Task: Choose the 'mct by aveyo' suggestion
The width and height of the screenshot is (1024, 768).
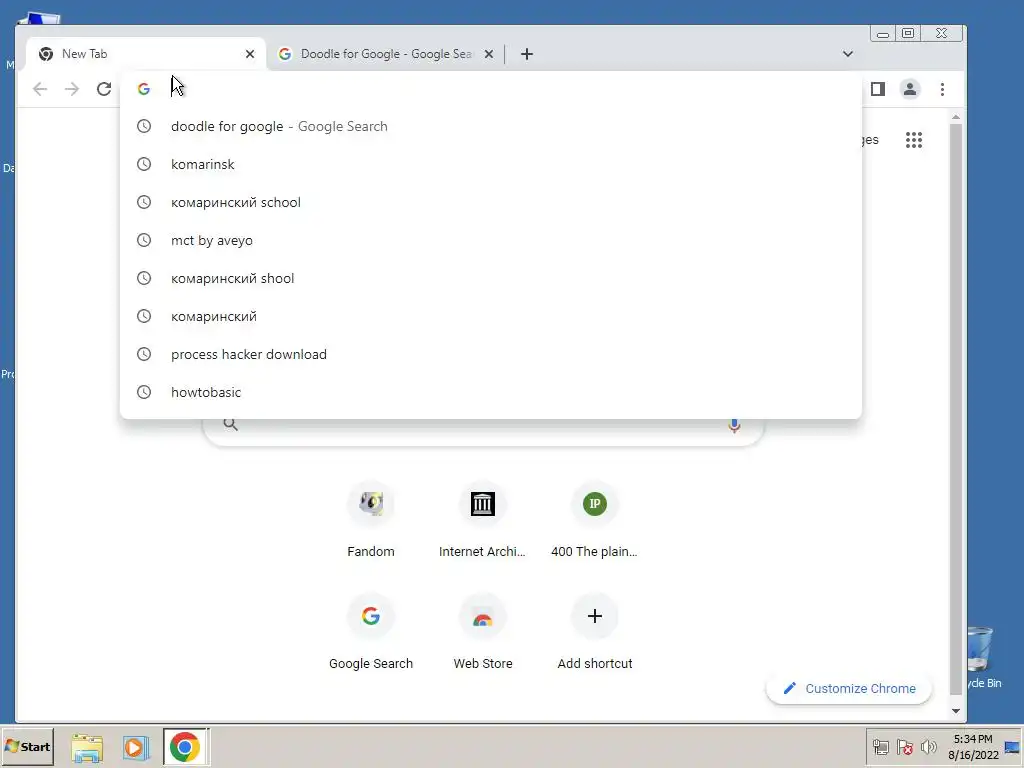Action: point(490,240)
